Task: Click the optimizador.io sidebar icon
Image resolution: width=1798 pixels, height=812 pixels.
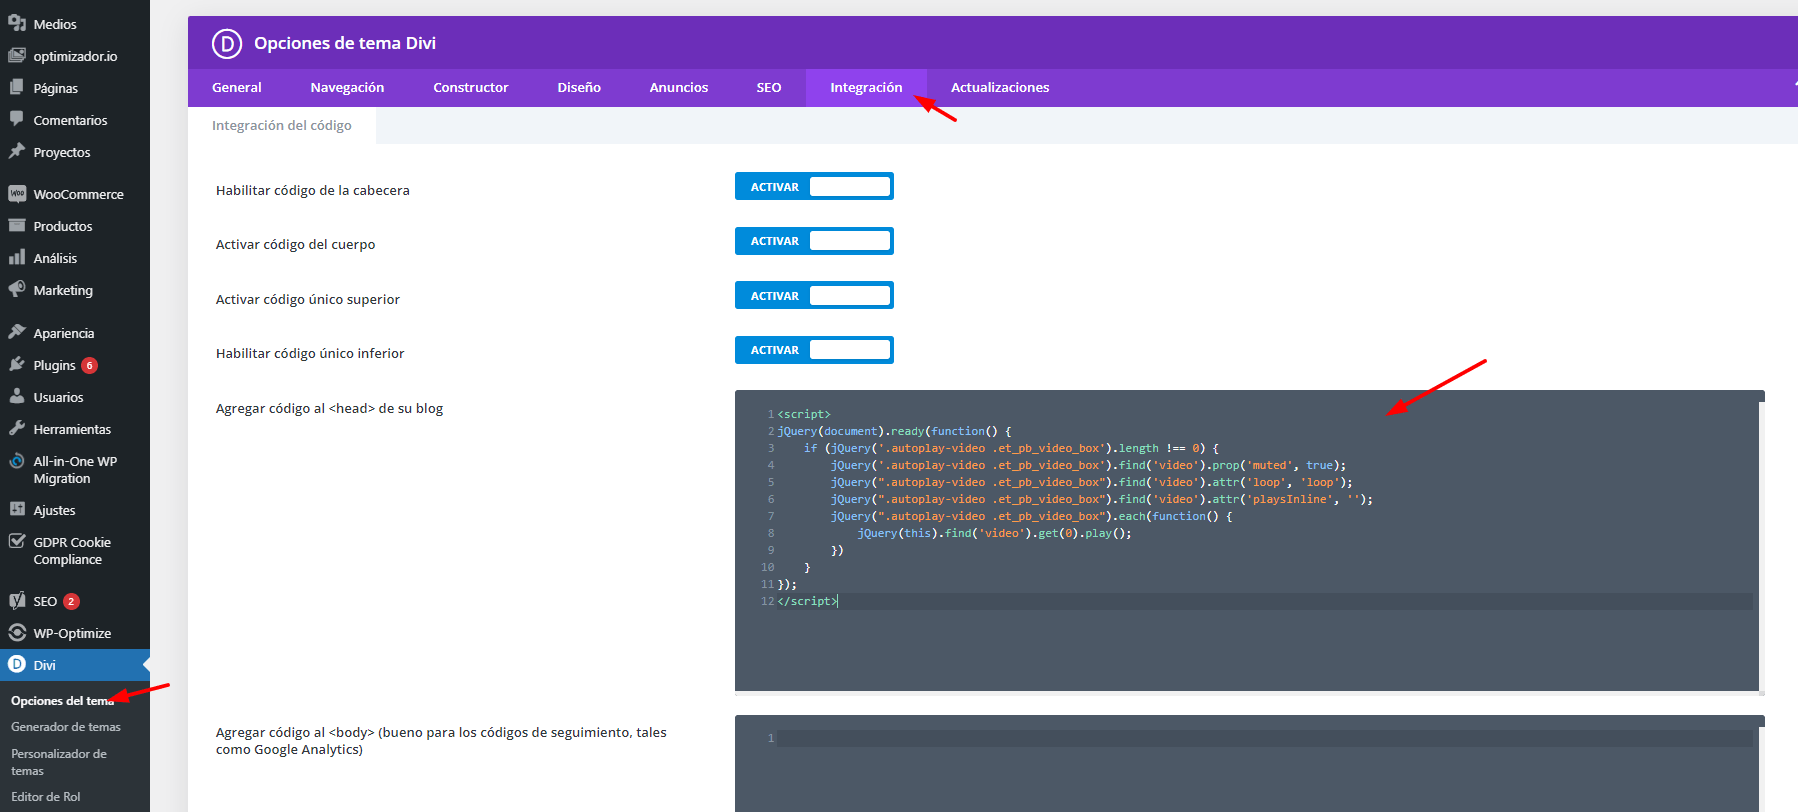Action: [17, 55]
